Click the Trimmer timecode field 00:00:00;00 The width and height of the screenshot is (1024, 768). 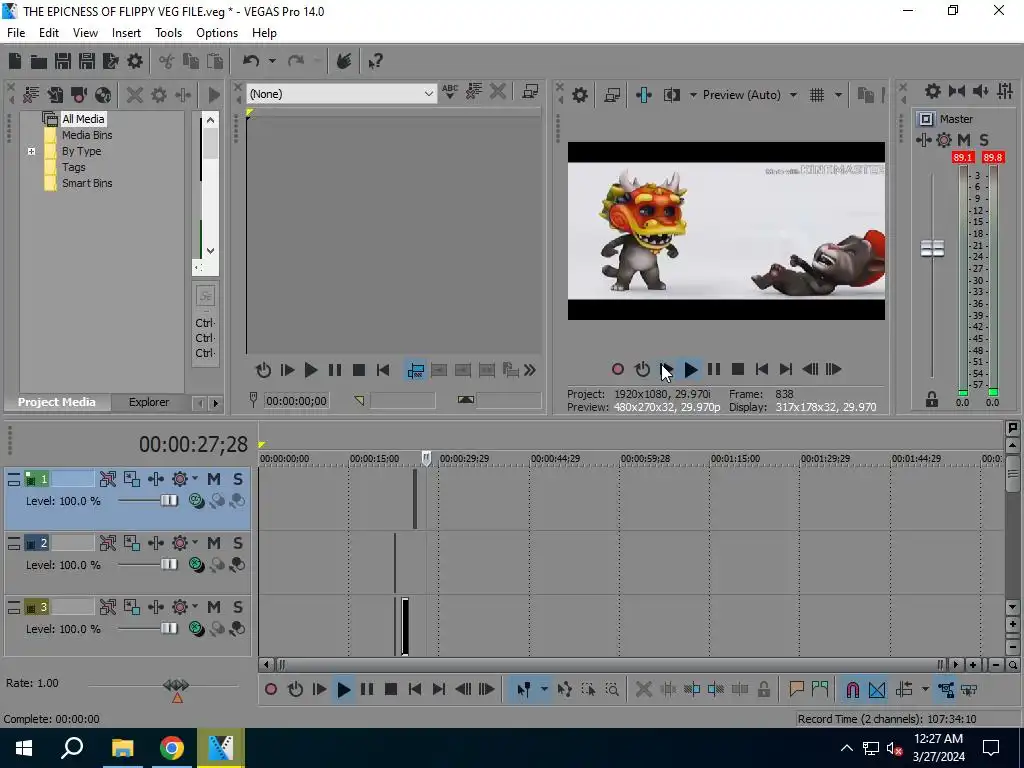pos(296,401)
